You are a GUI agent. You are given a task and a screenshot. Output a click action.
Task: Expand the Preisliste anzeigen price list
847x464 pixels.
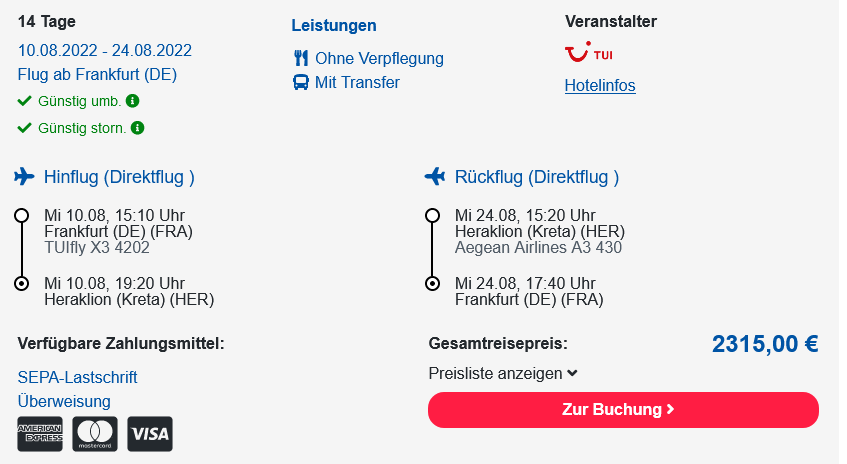click(503, 373)
